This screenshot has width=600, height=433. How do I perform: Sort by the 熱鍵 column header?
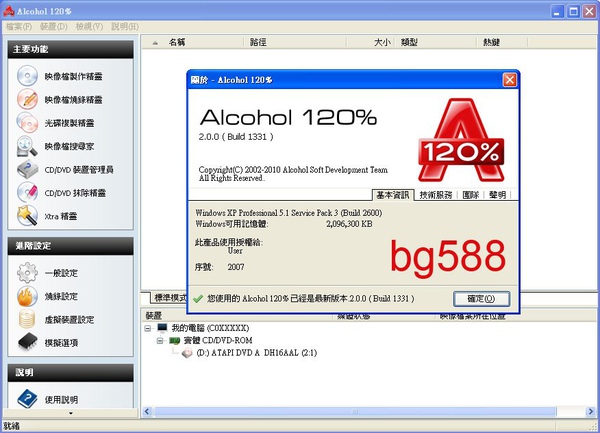pos(502,42)
